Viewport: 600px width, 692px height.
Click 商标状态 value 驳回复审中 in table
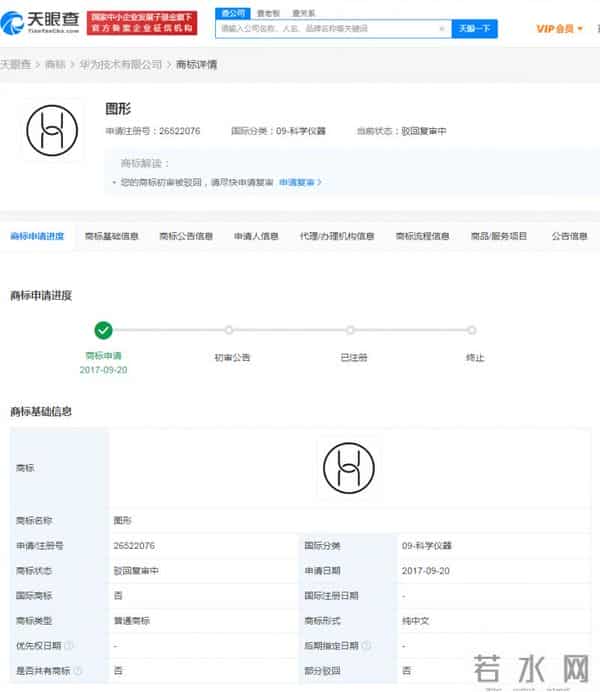[136, 571]
